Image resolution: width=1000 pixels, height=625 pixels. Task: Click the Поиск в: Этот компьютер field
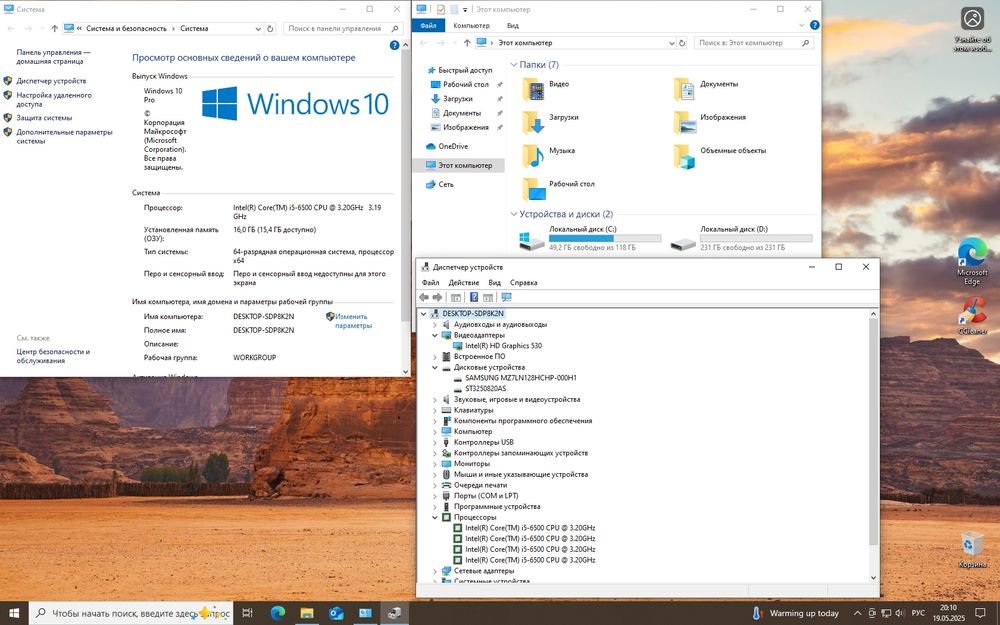754,43
